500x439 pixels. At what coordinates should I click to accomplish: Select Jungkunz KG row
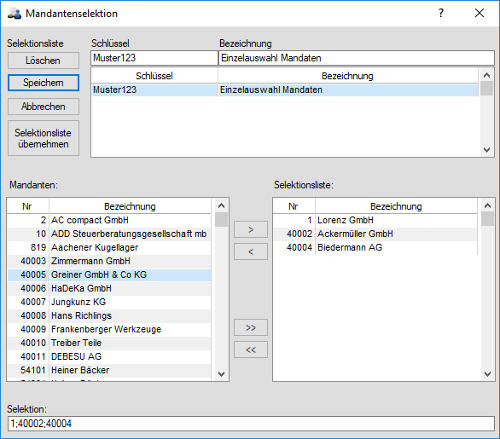[109, 302]
